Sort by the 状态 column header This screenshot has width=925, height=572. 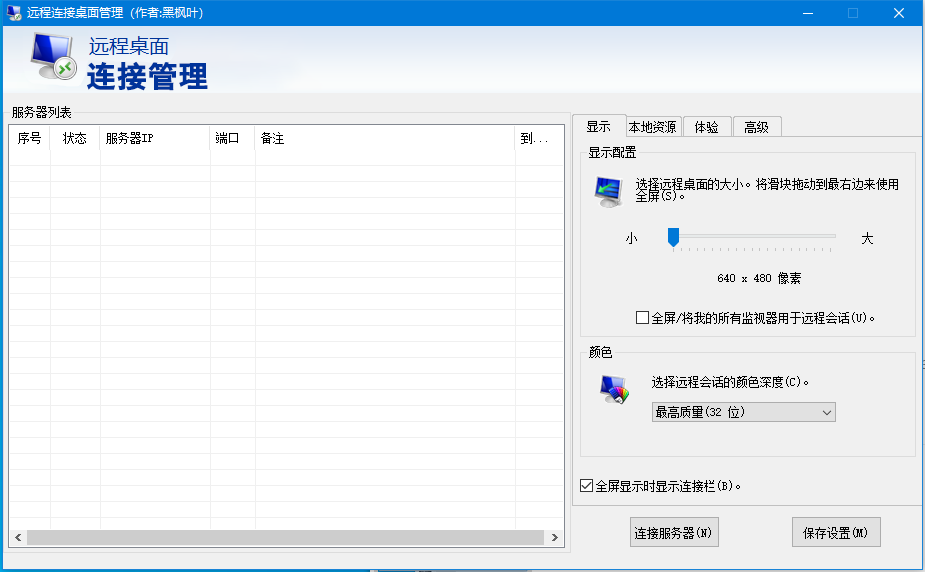pos(75,138)
